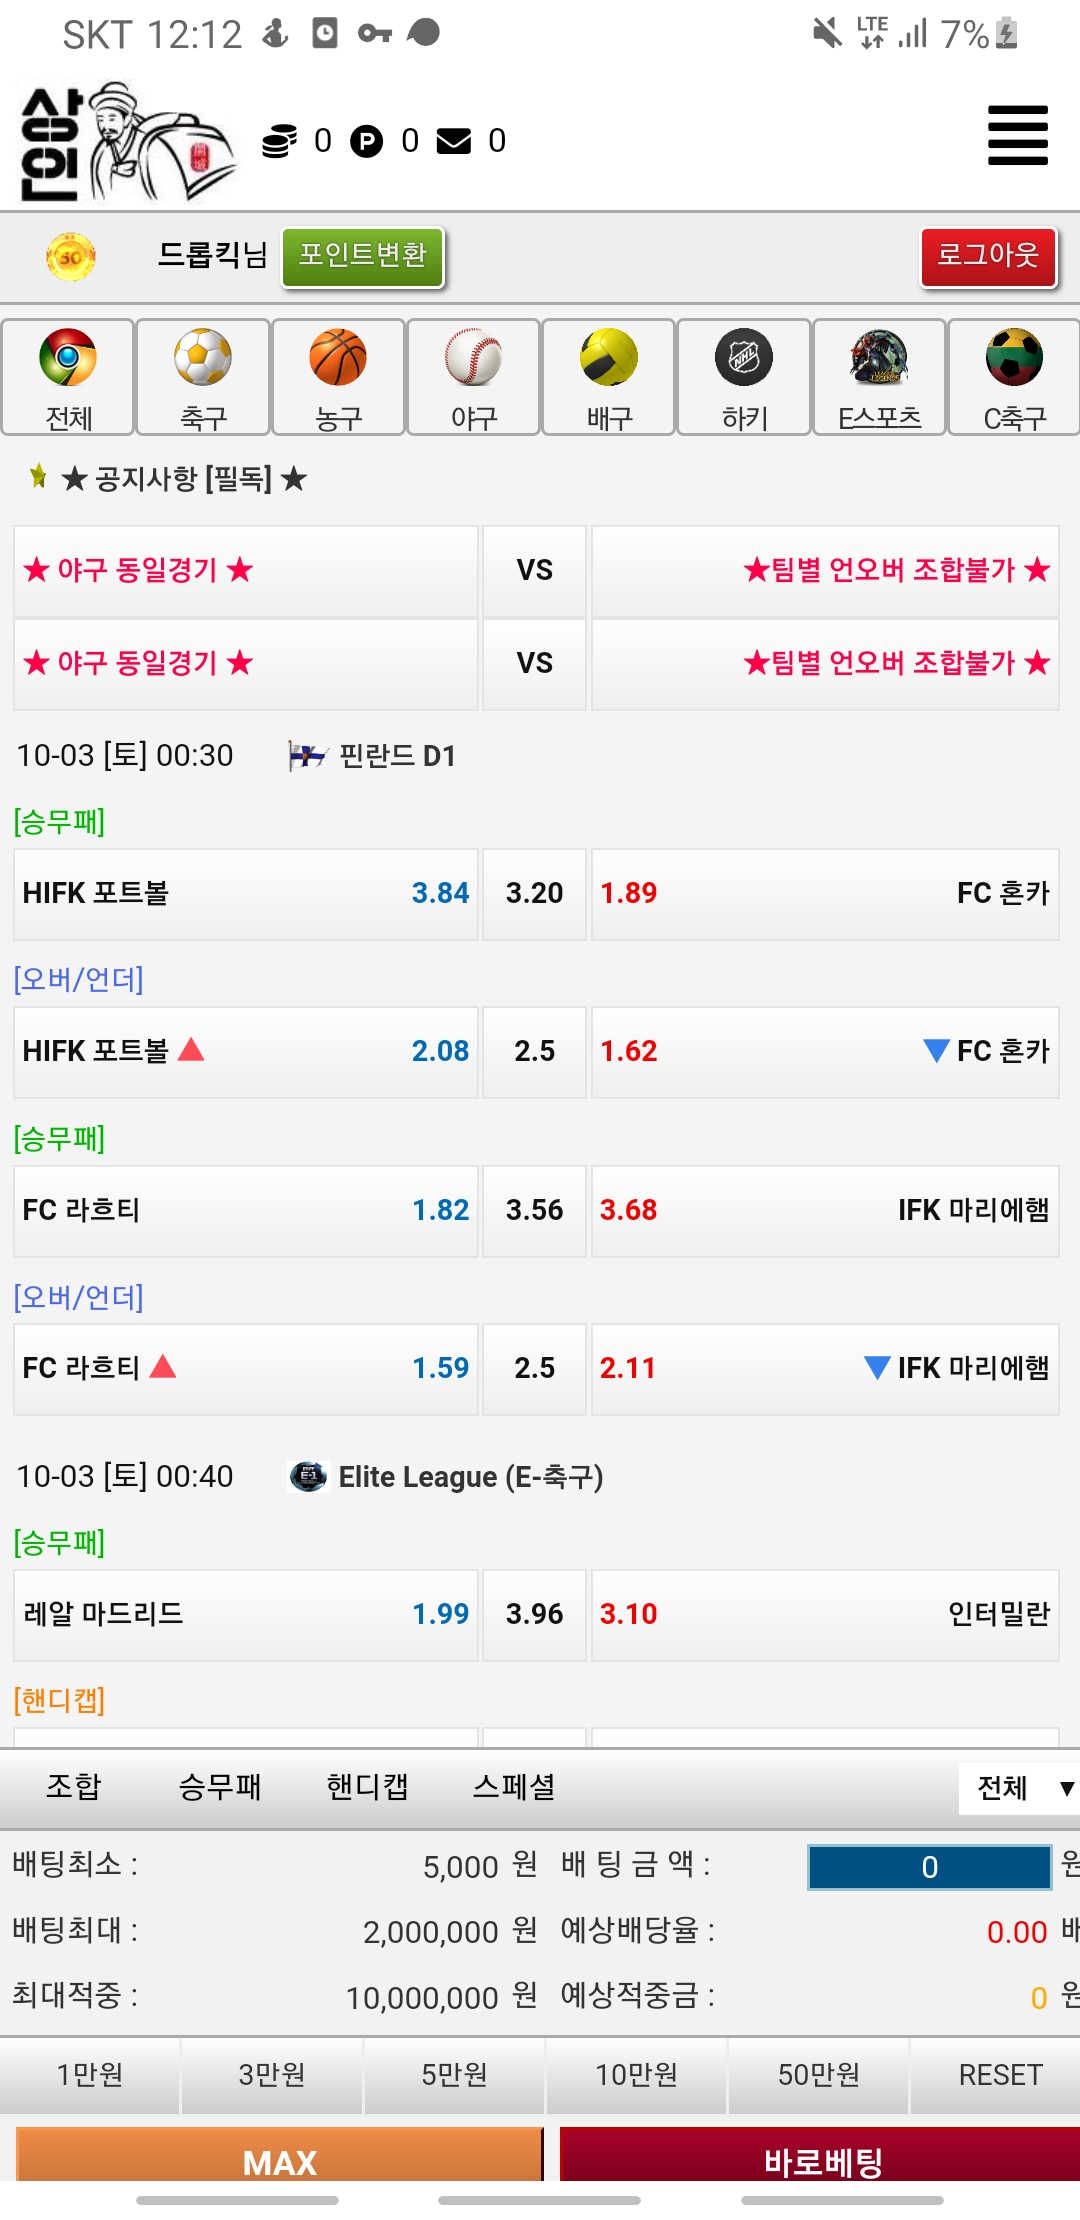Switch to the 스페셜 tab
Viewport: 1080px width, 2220px height.
tap(514, 1787)
